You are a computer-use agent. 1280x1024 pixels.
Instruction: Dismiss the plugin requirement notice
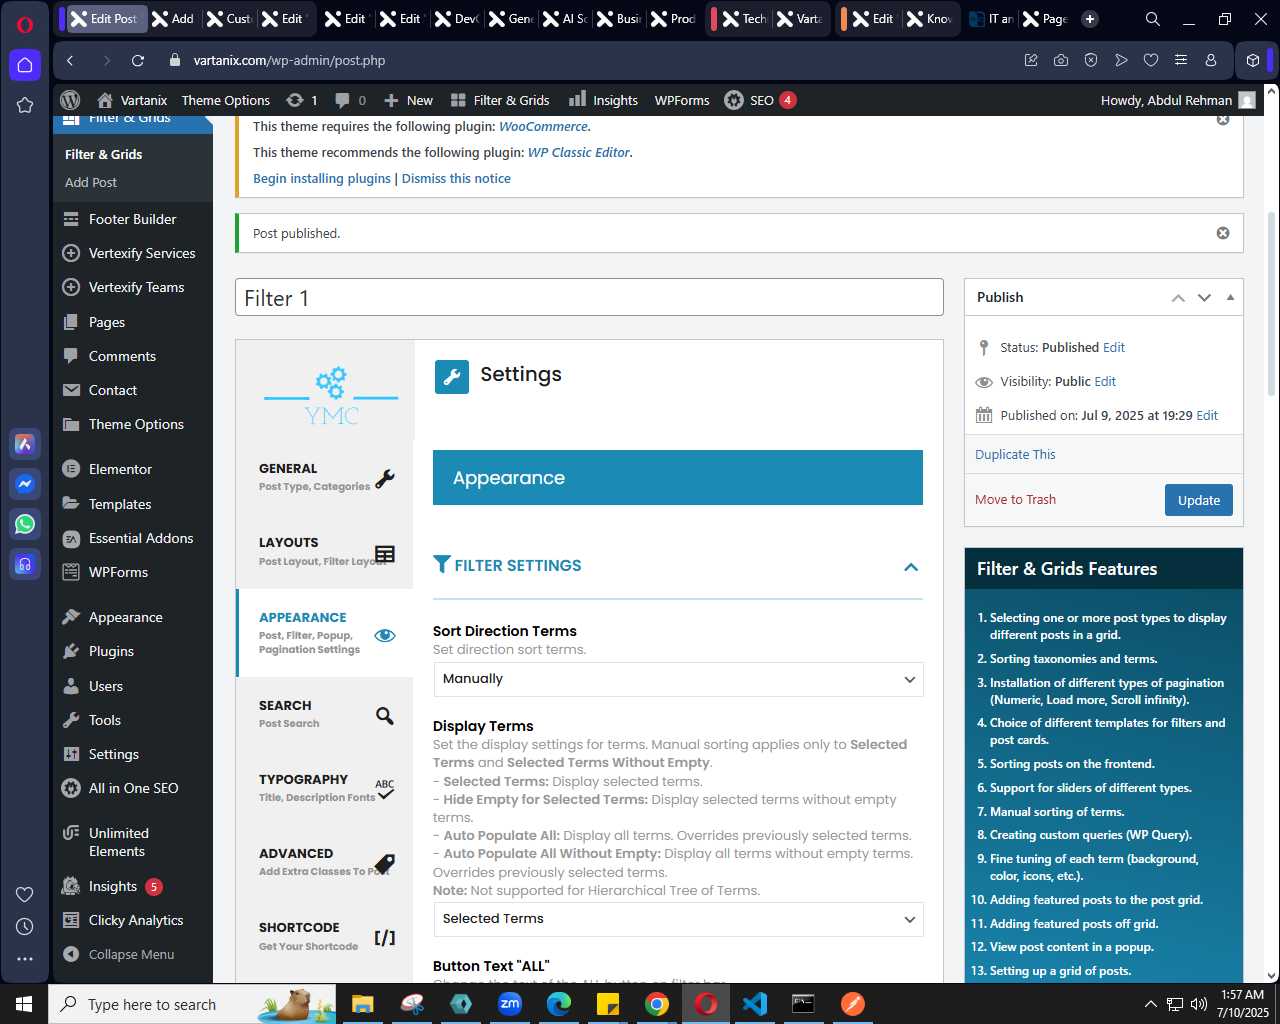click(1223, 119)
